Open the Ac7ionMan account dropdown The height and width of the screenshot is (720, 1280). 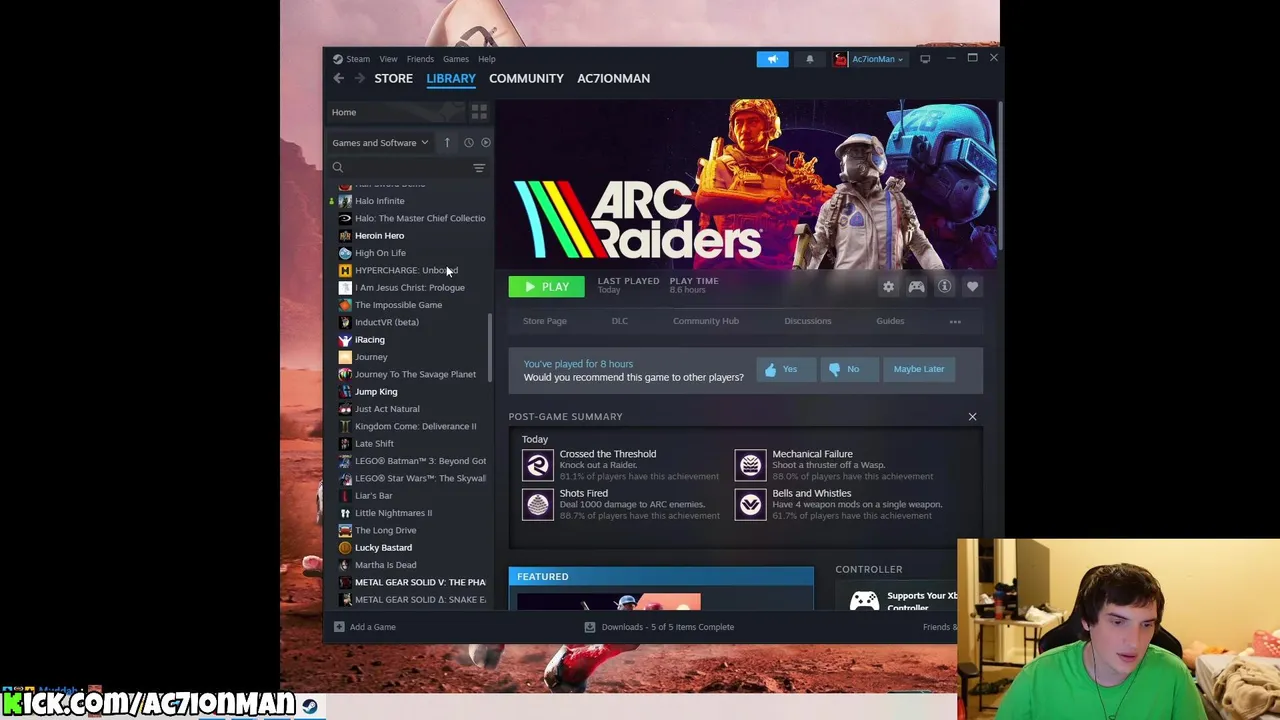click(x=869, y=59)
